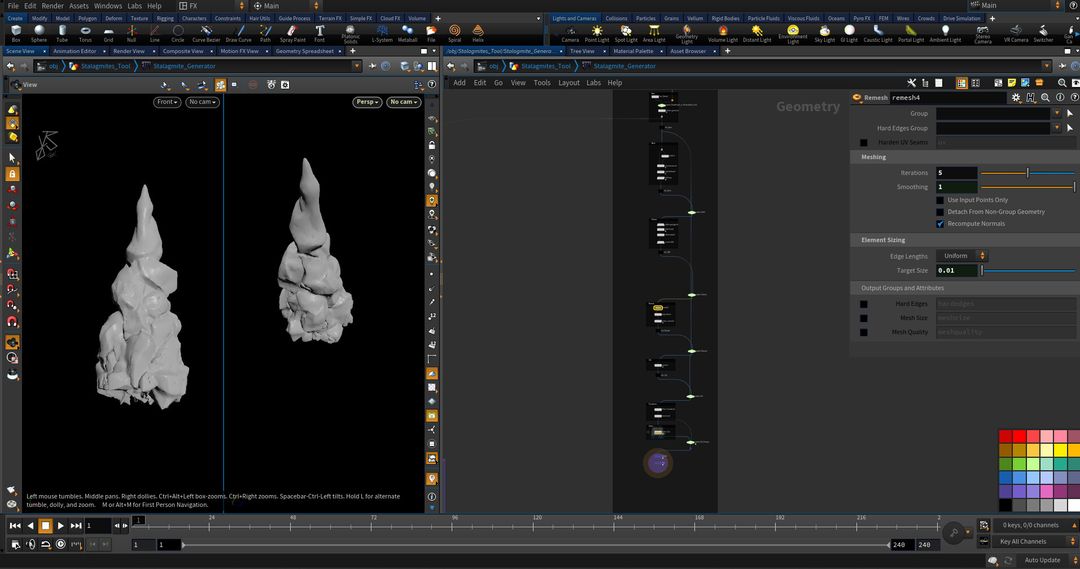The height and width of the screenshot is (569, 1080).
Task: Open the Render menu
Action: click(52, 6)
